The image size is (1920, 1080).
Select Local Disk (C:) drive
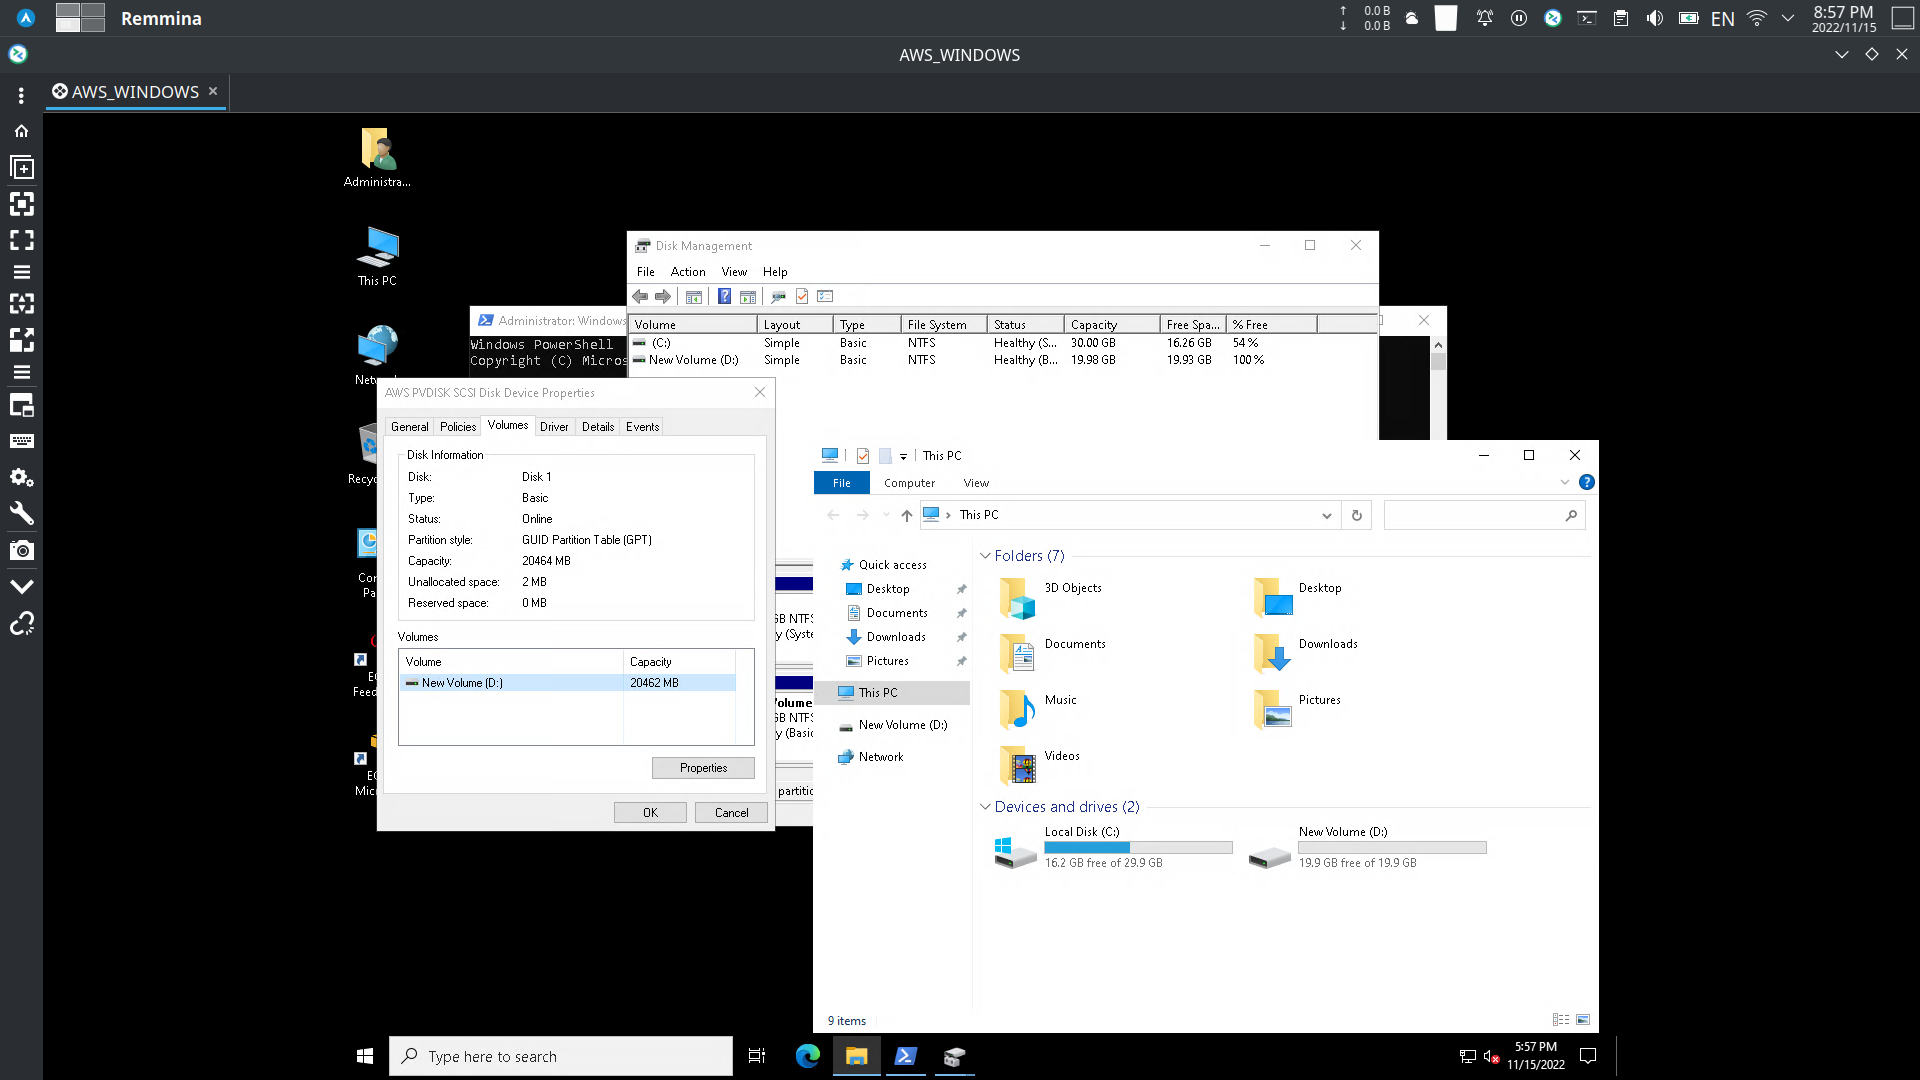point(1113,847)
